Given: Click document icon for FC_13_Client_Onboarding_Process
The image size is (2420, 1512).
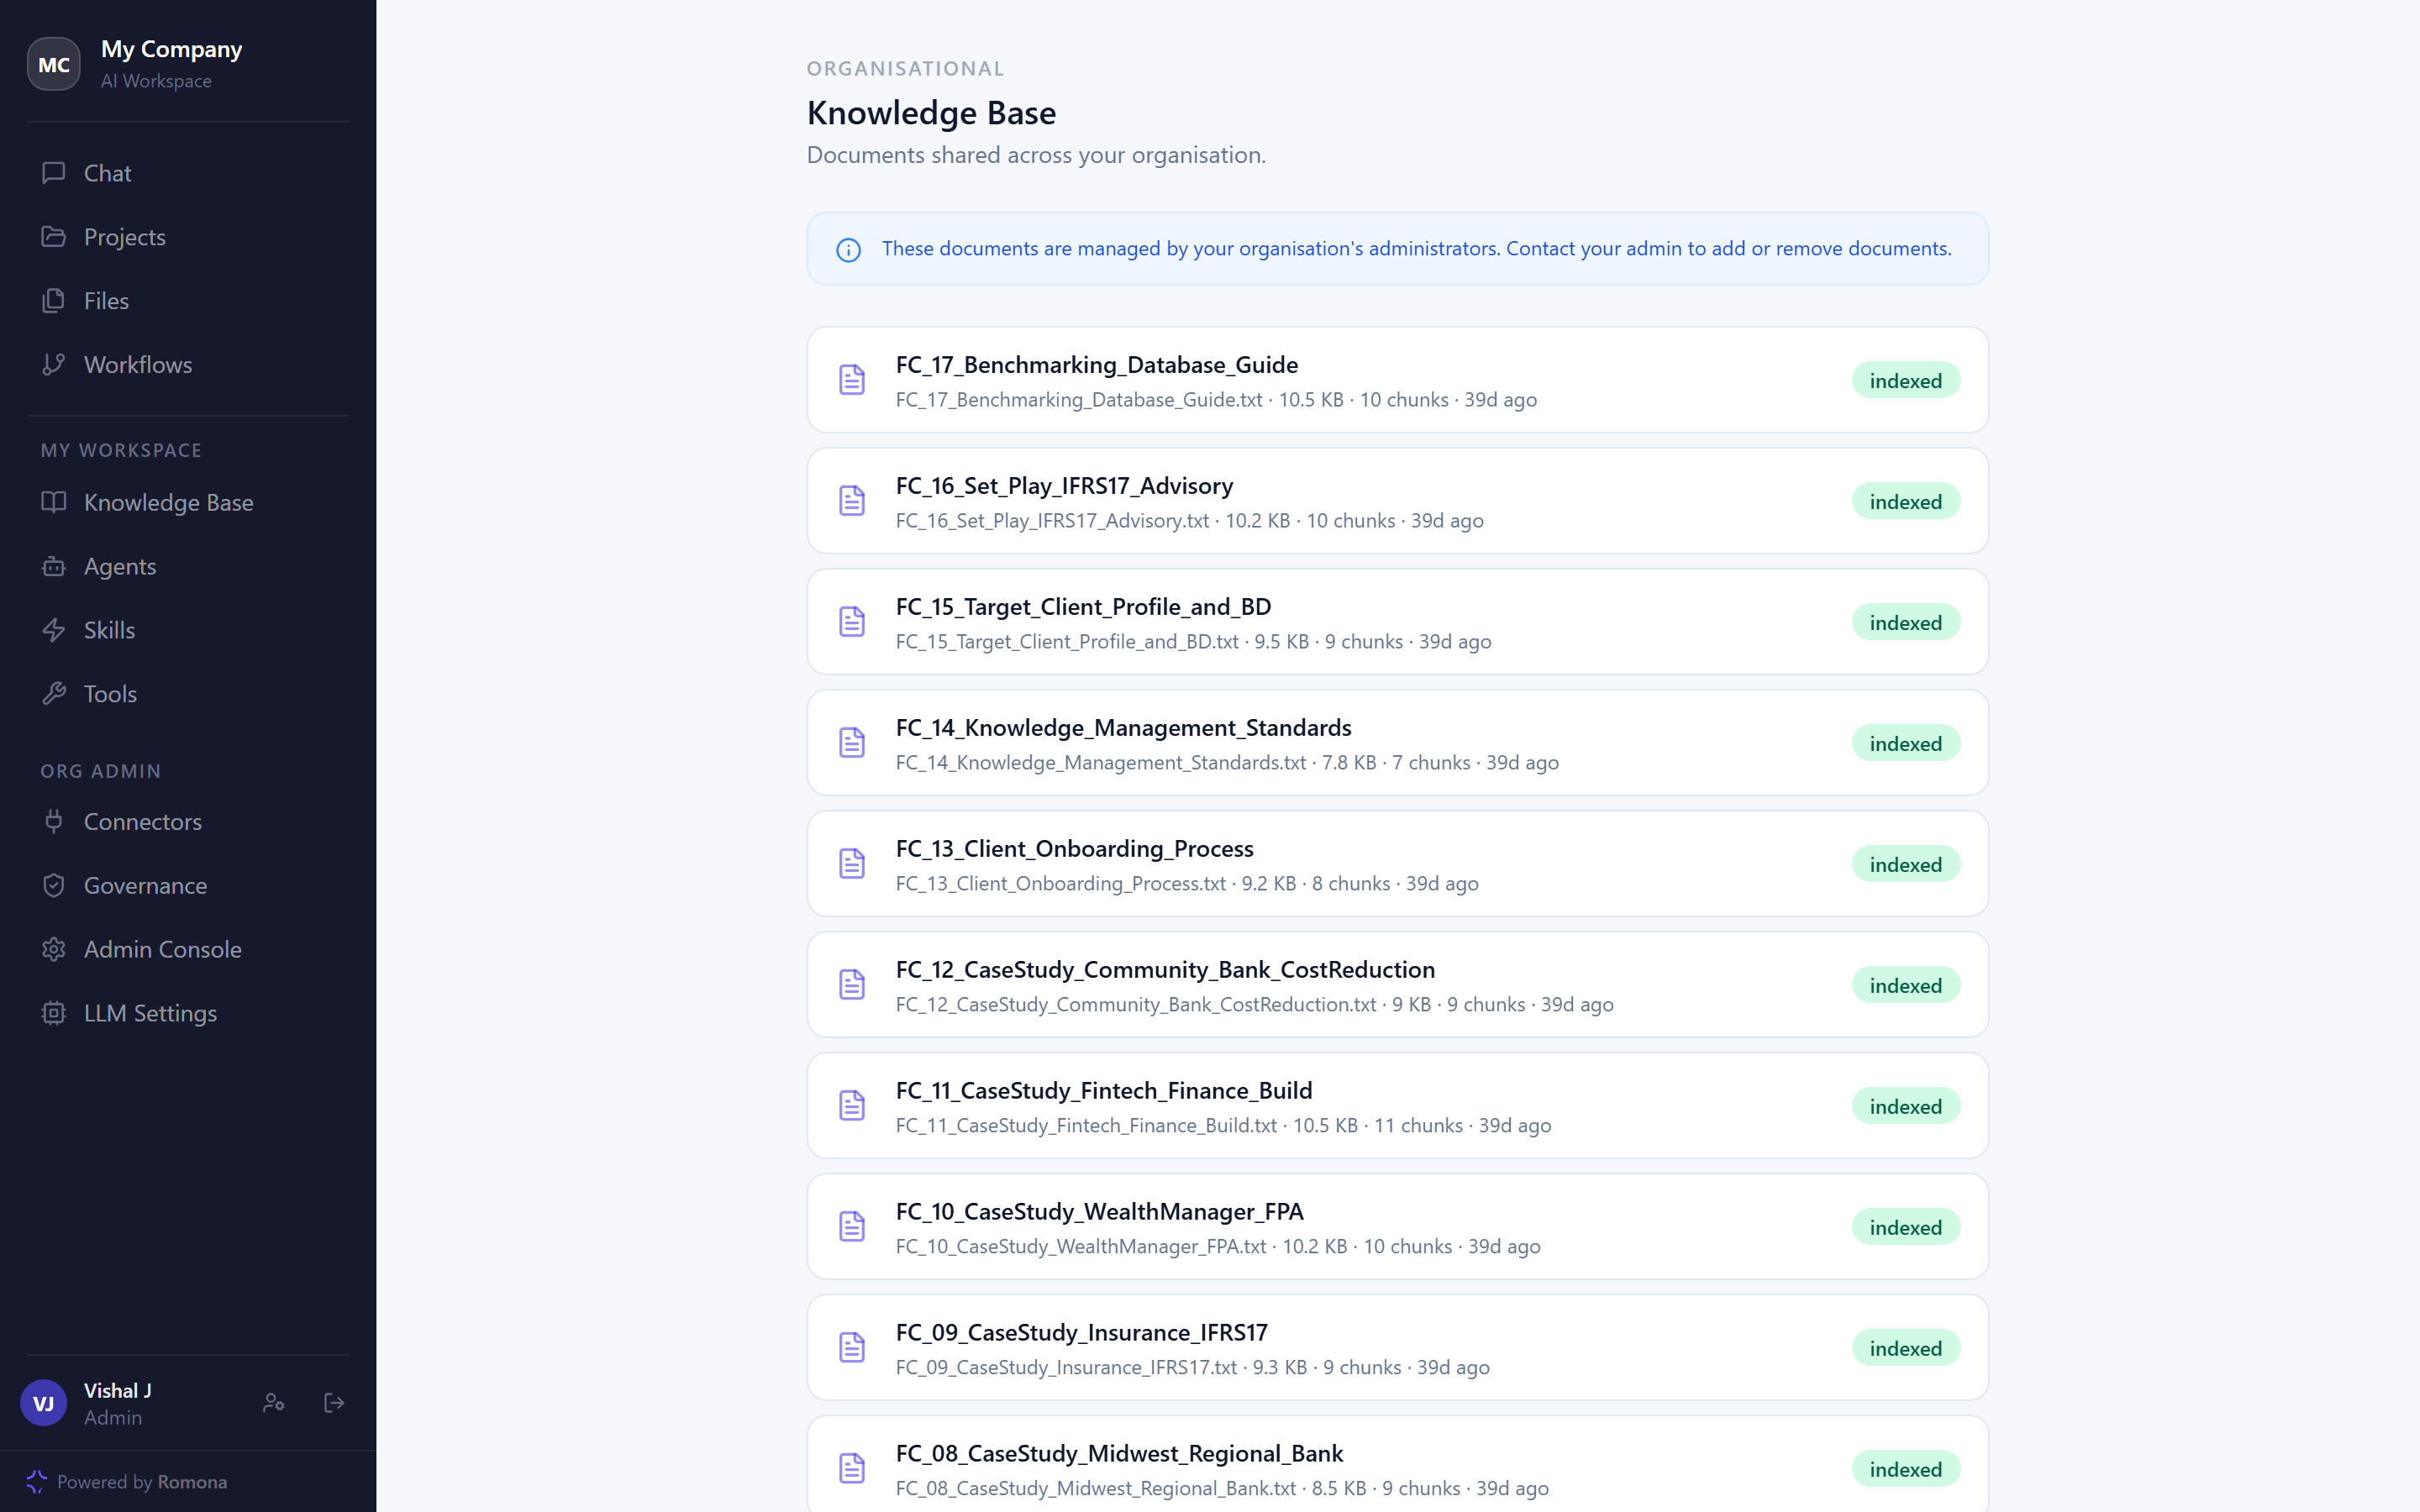Looking at the screenshot, I should pos(852,864).
